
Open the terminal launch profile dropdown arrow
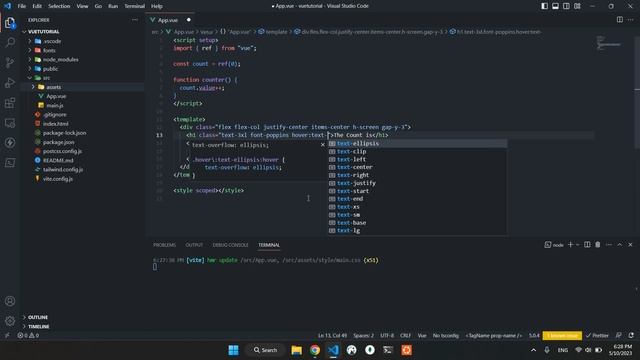point(578,245)
